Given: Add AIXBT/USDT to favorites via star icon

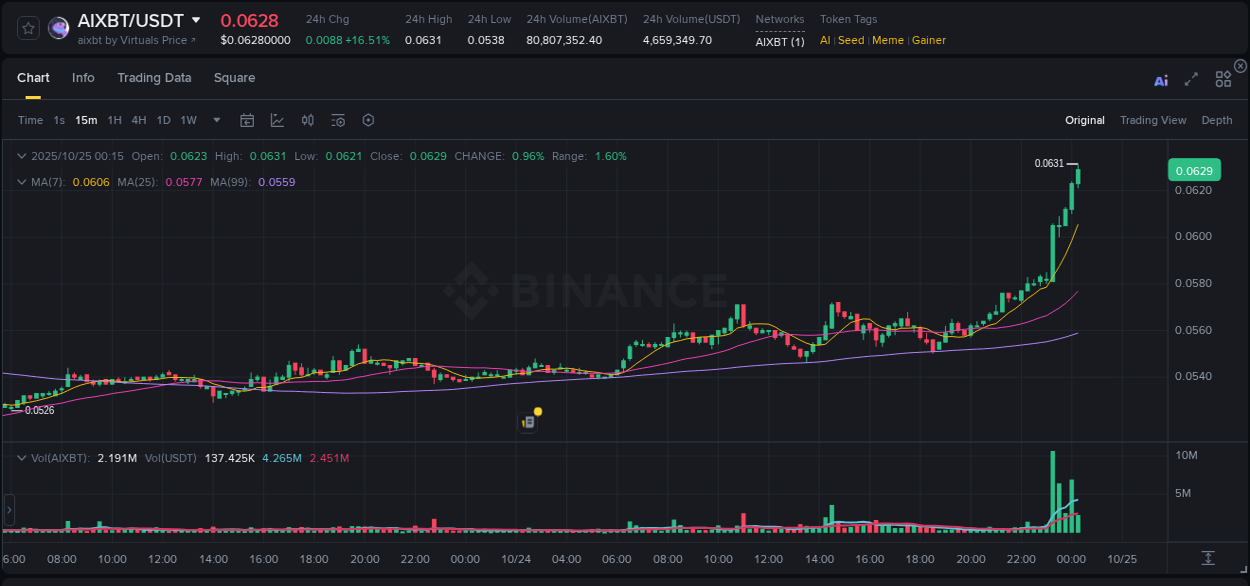Looking at the screenshot, I should (x=28, y=28).
